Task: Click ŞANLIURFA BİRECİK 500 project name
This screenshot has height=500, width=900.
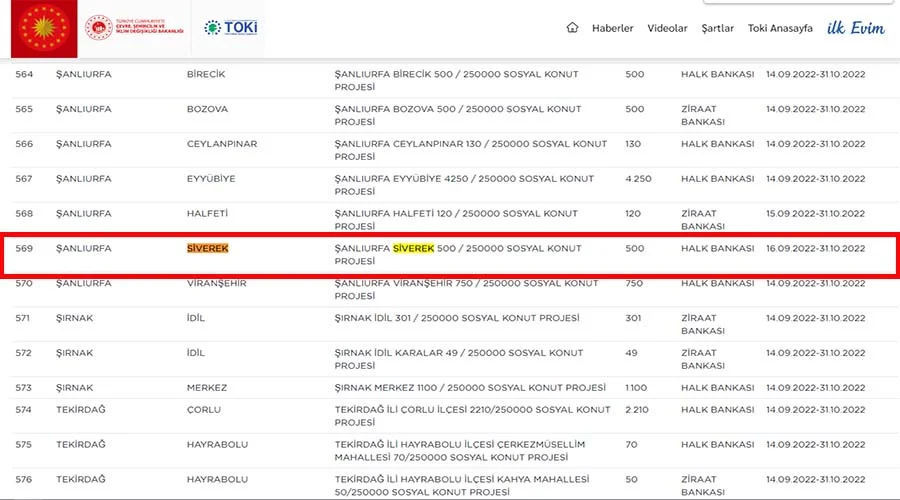Action: click(456, 80)
